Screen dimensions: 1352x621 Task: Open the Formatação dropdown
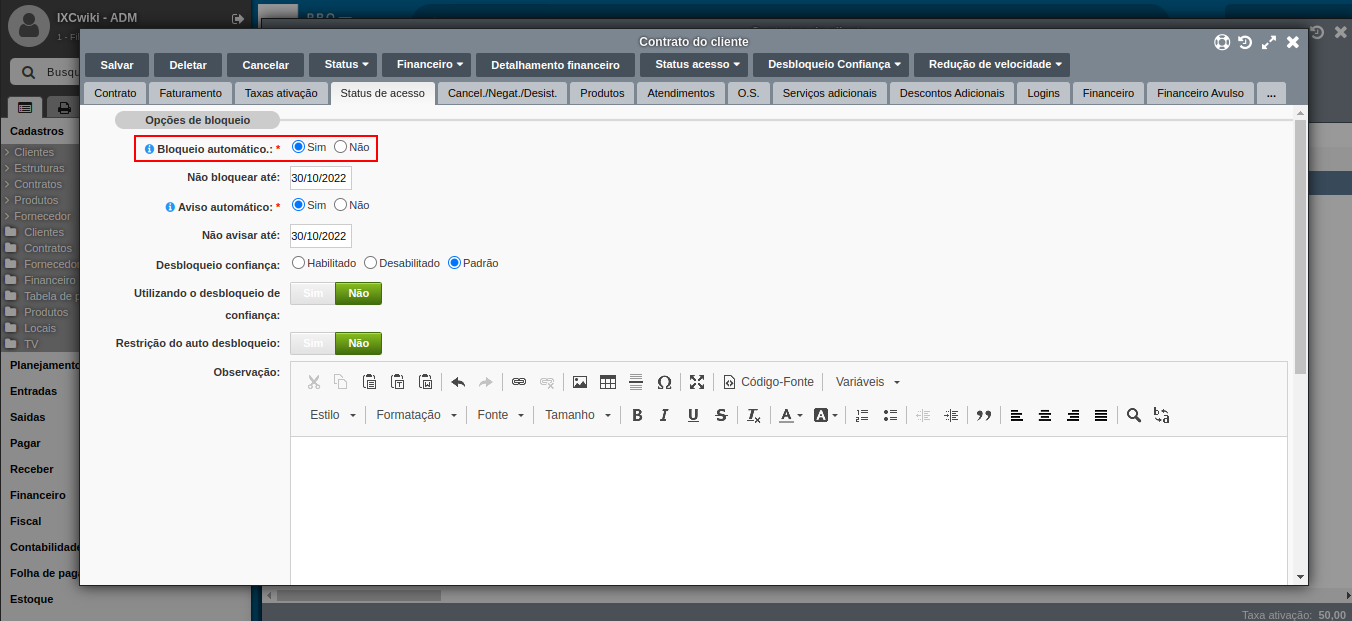click(x=416, y=415)
